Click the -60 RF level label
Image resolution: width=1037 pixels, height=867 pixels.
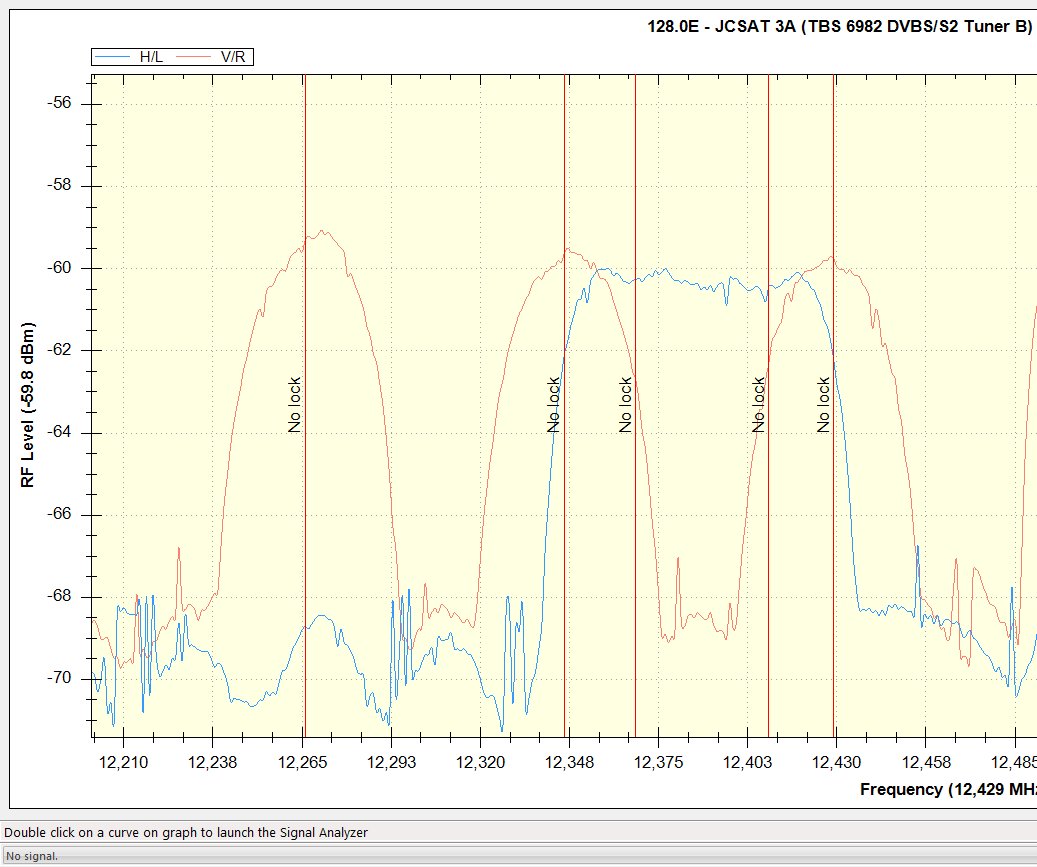pos(59,267)
